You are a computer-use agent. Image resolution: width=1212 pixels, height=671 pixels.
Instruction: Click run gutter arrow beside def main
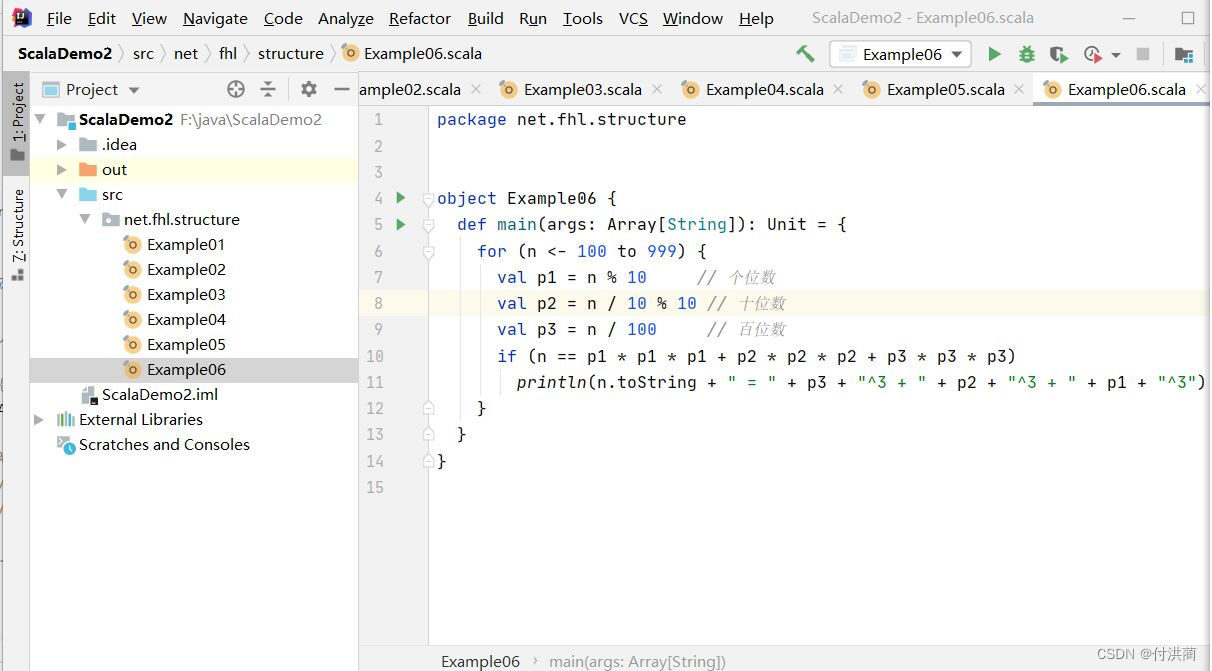(401, 224)
